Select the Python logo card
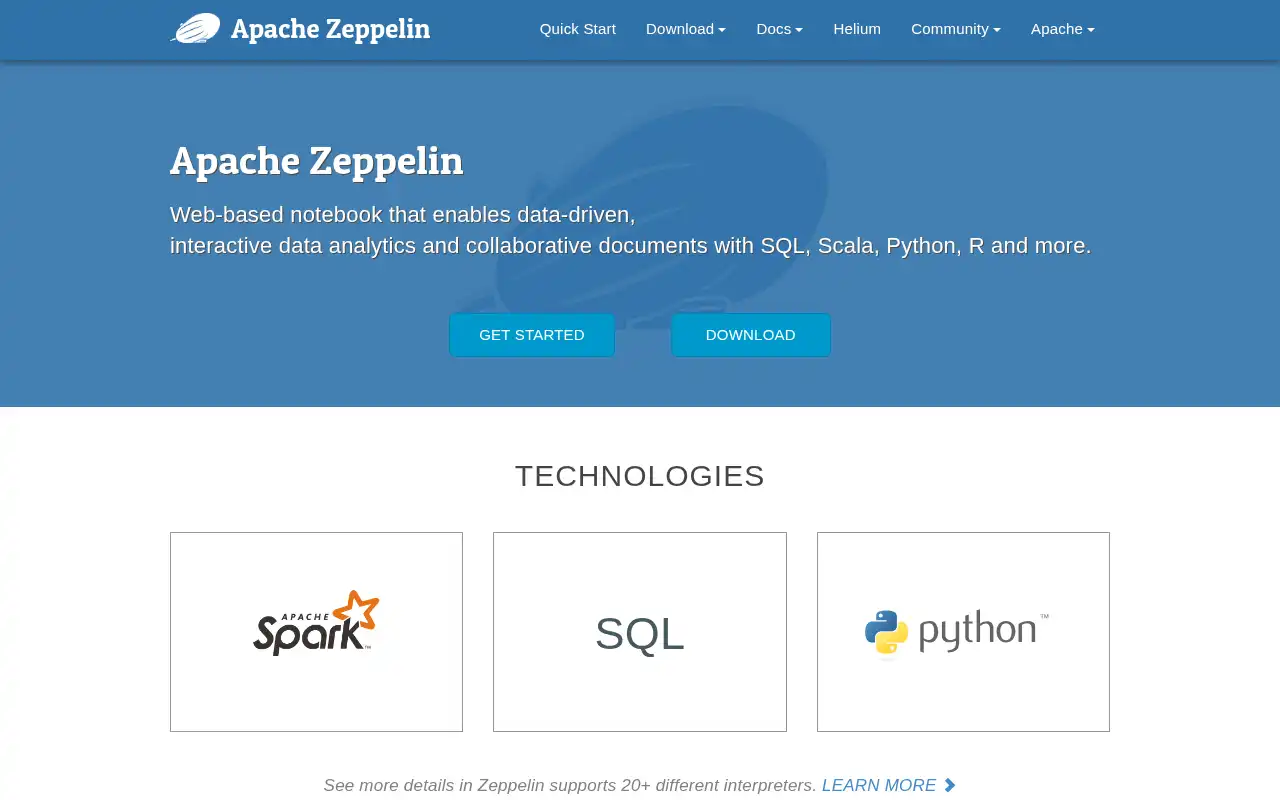 click(963, 632)
